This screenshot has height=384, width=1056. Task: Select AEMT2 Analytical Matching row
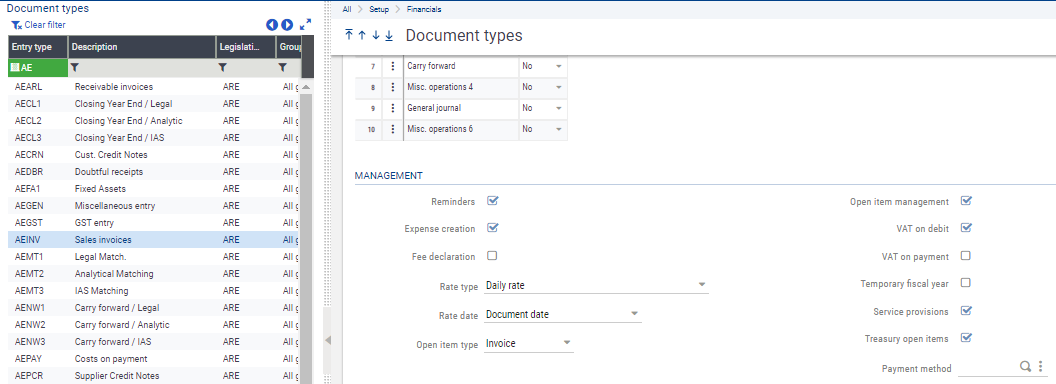pos(154,274)
